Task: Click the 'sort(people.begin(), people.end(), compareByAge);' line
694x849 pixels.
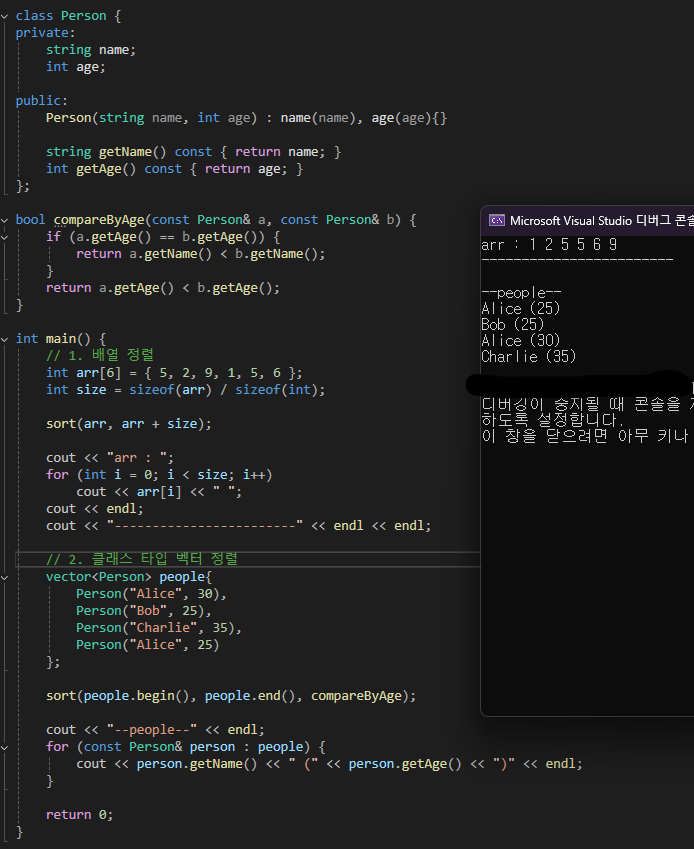Action: [x=231, y=696]
